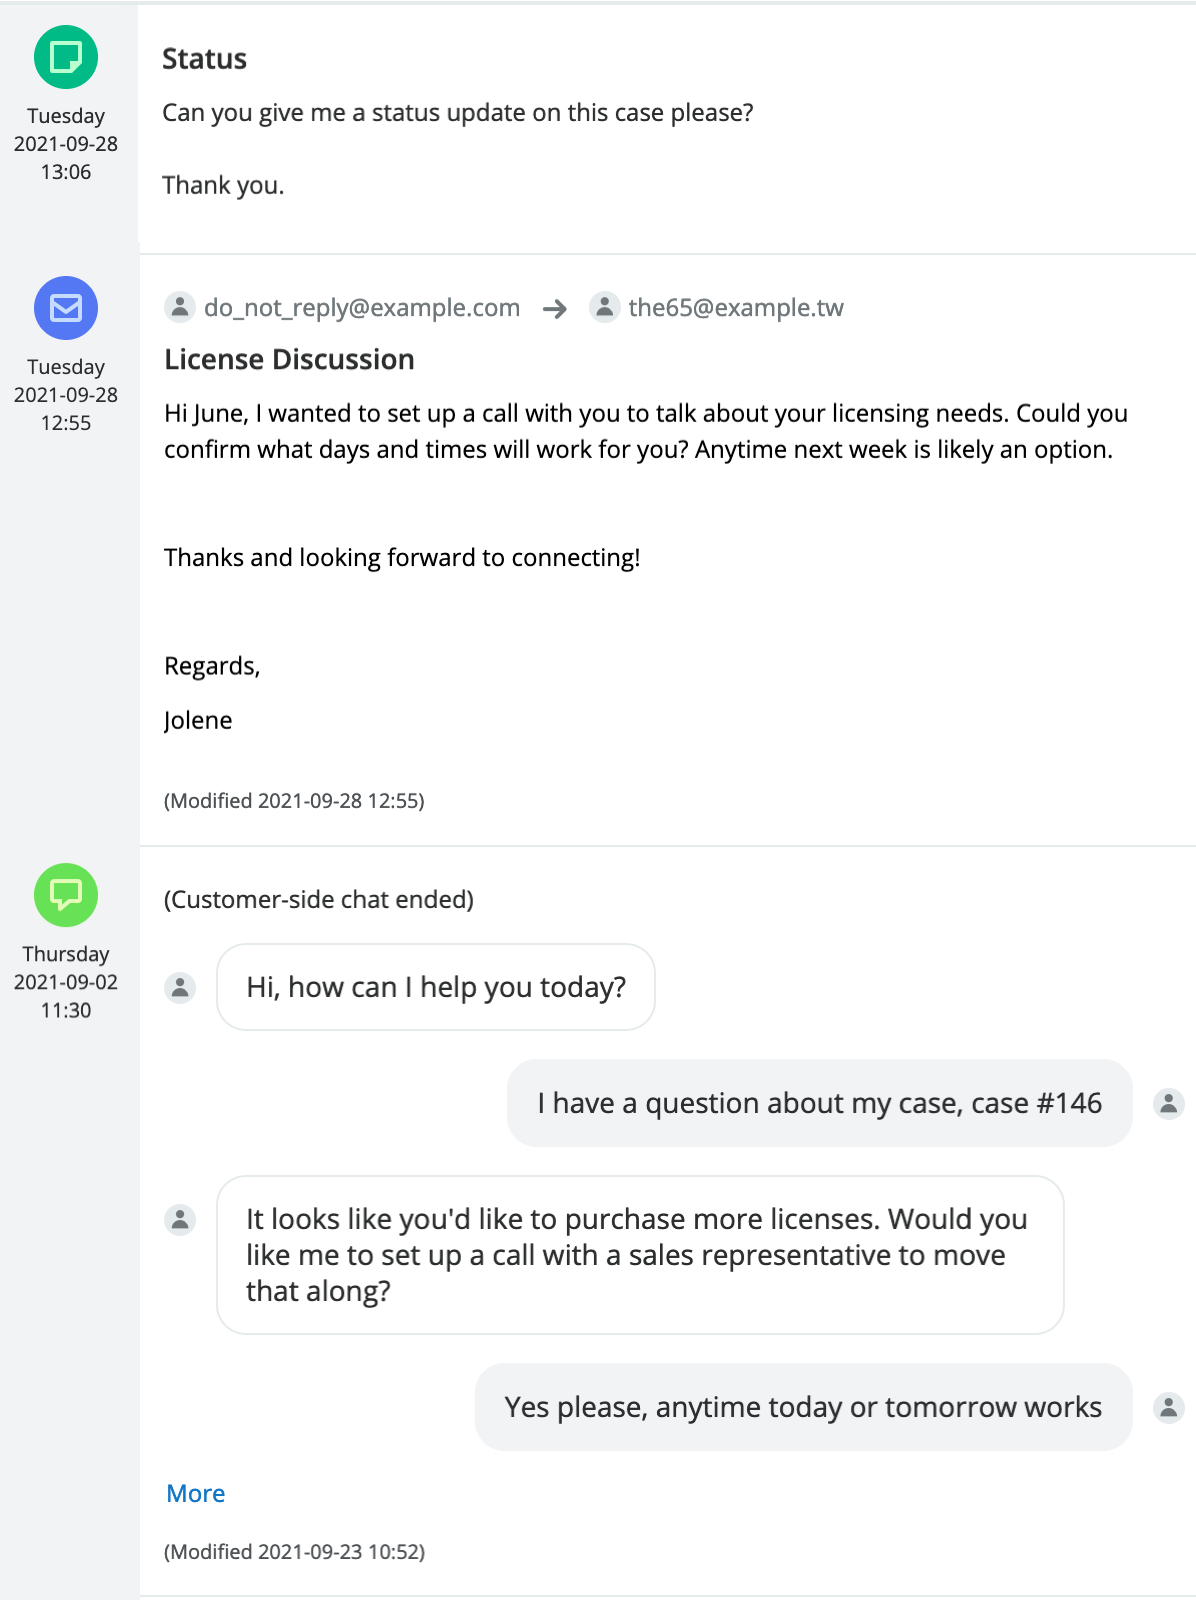Click the Thursday 2021-09-02 11:30 timestamp
The height and width of the screenshot is (1600, 1196).
[x=66, y=982]
